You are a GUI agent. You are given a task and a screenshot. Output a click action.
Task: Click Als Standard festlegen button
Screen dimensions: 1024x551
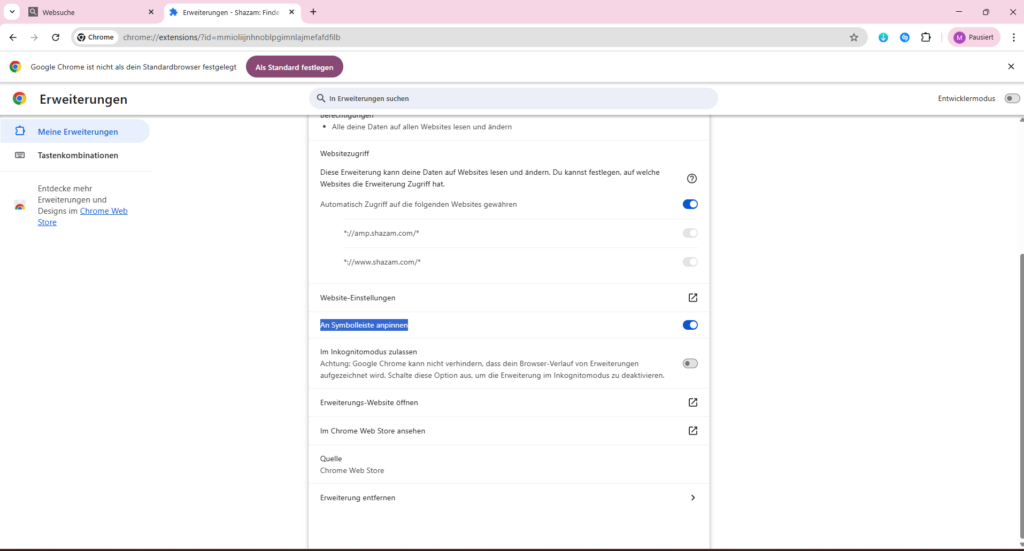[295, 67]
